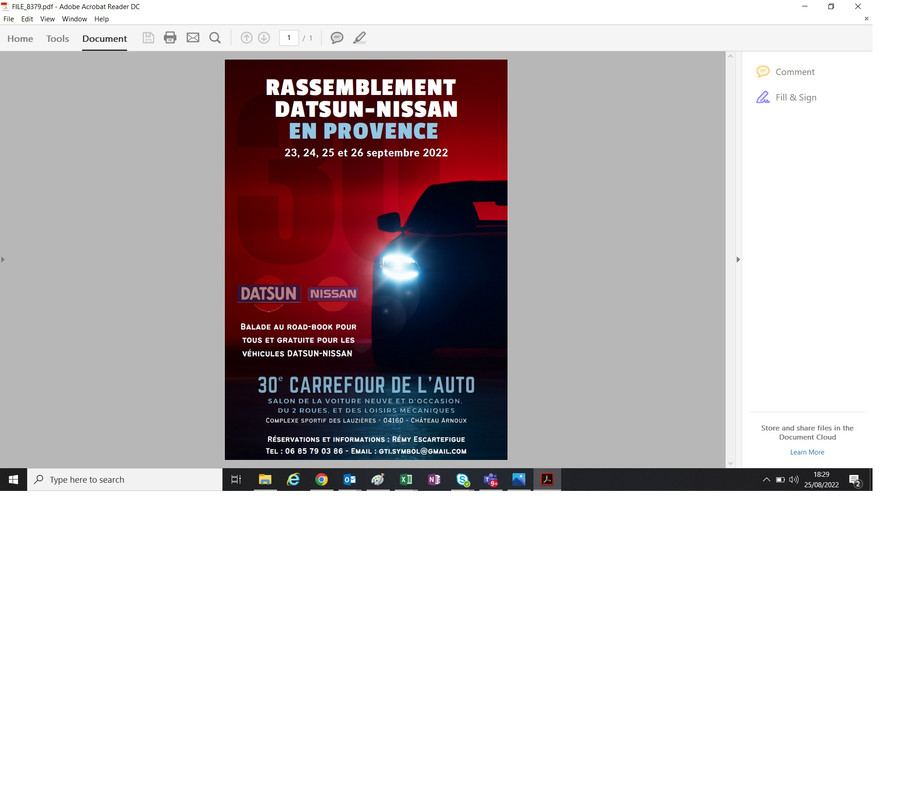Viewport: 916px width, 800px height.
Task: Click the volume speaker tray icon
Action: 794,480
